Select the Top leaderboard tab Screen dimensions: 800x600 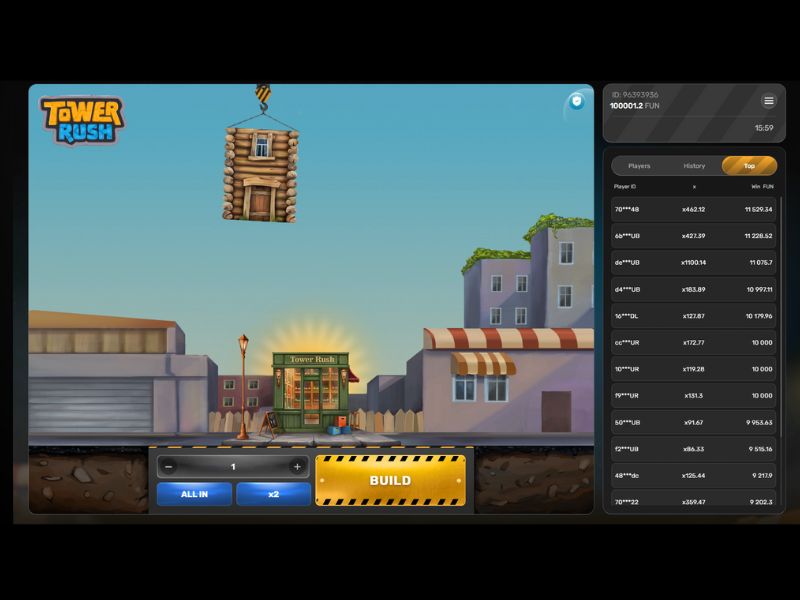[x=749, y=166]
